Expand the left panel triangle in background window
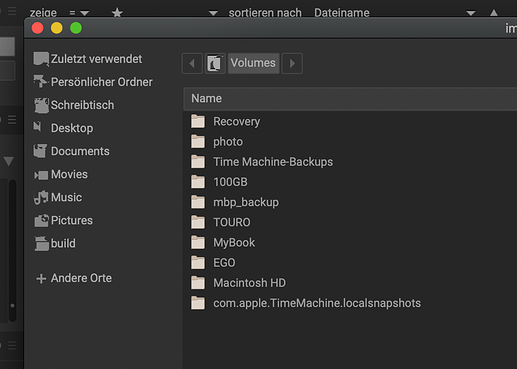517x369 pixels. click(x=9, y=161)
